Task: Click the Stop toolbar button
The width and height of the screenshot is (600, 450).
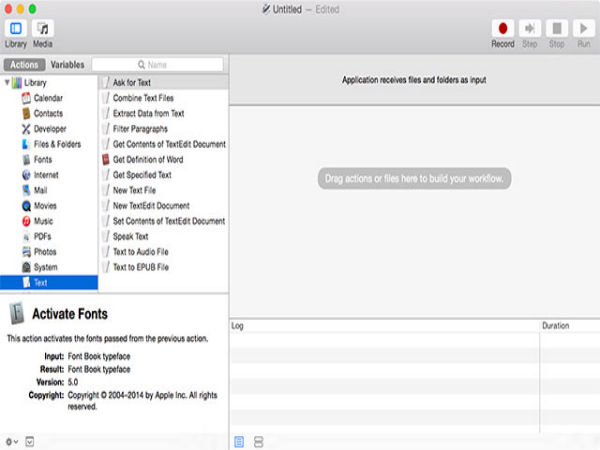Action: 557,29
